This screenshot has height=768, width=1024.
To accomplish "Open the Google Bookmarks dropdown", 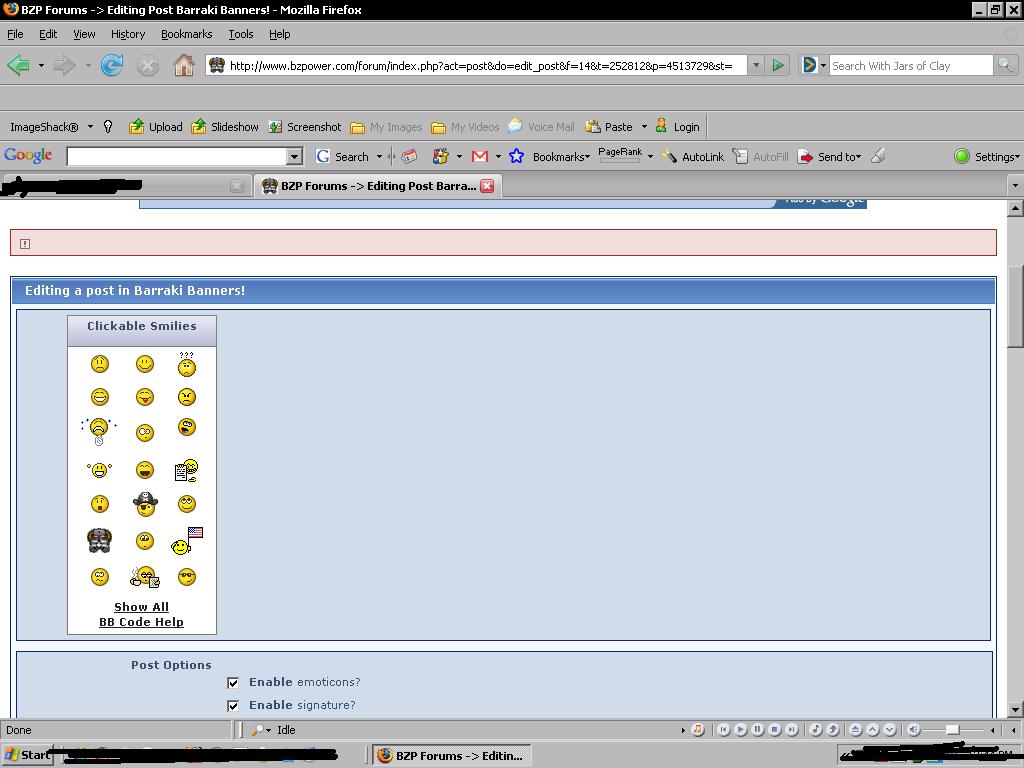I will pos(561,157).
